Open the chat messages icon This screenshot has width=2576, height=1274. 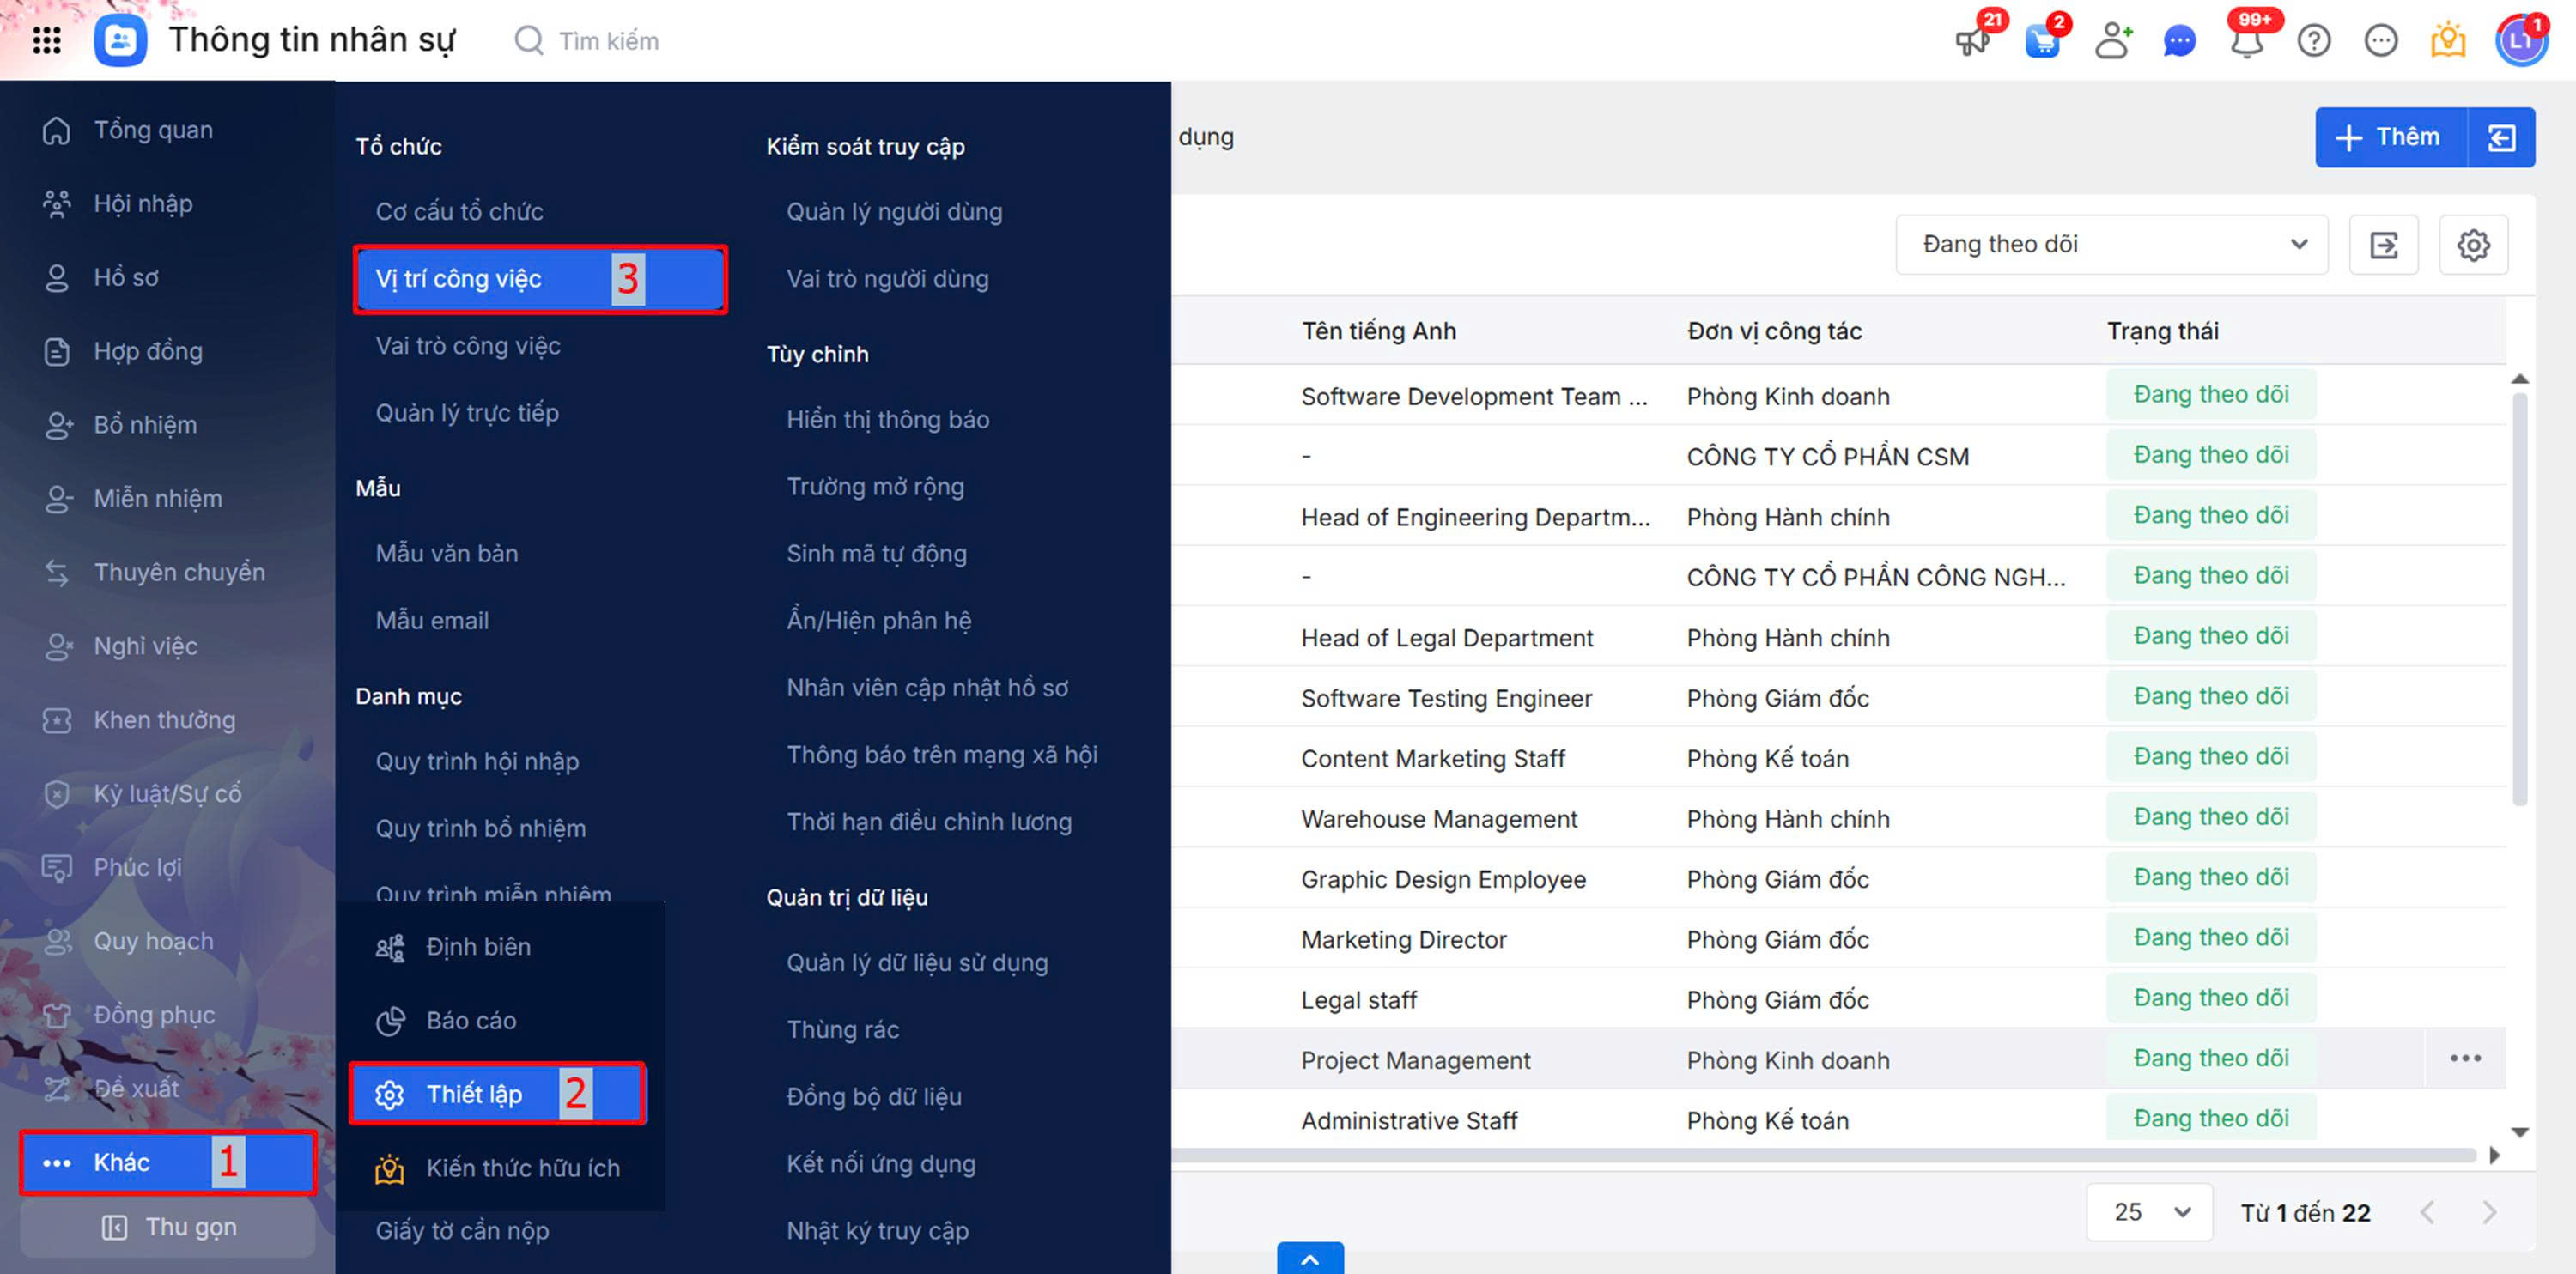pos(2179,41)
